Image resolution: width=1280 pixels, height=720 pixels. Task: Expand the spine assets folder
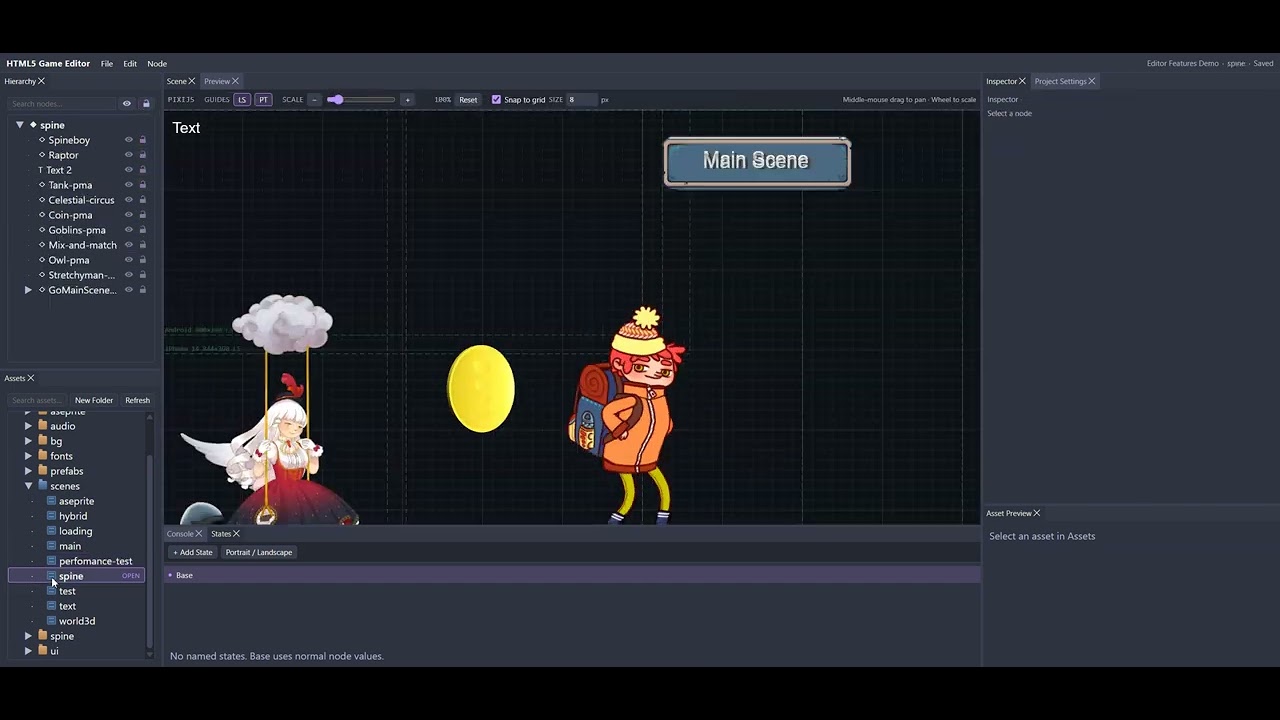(x=29, y=636)
